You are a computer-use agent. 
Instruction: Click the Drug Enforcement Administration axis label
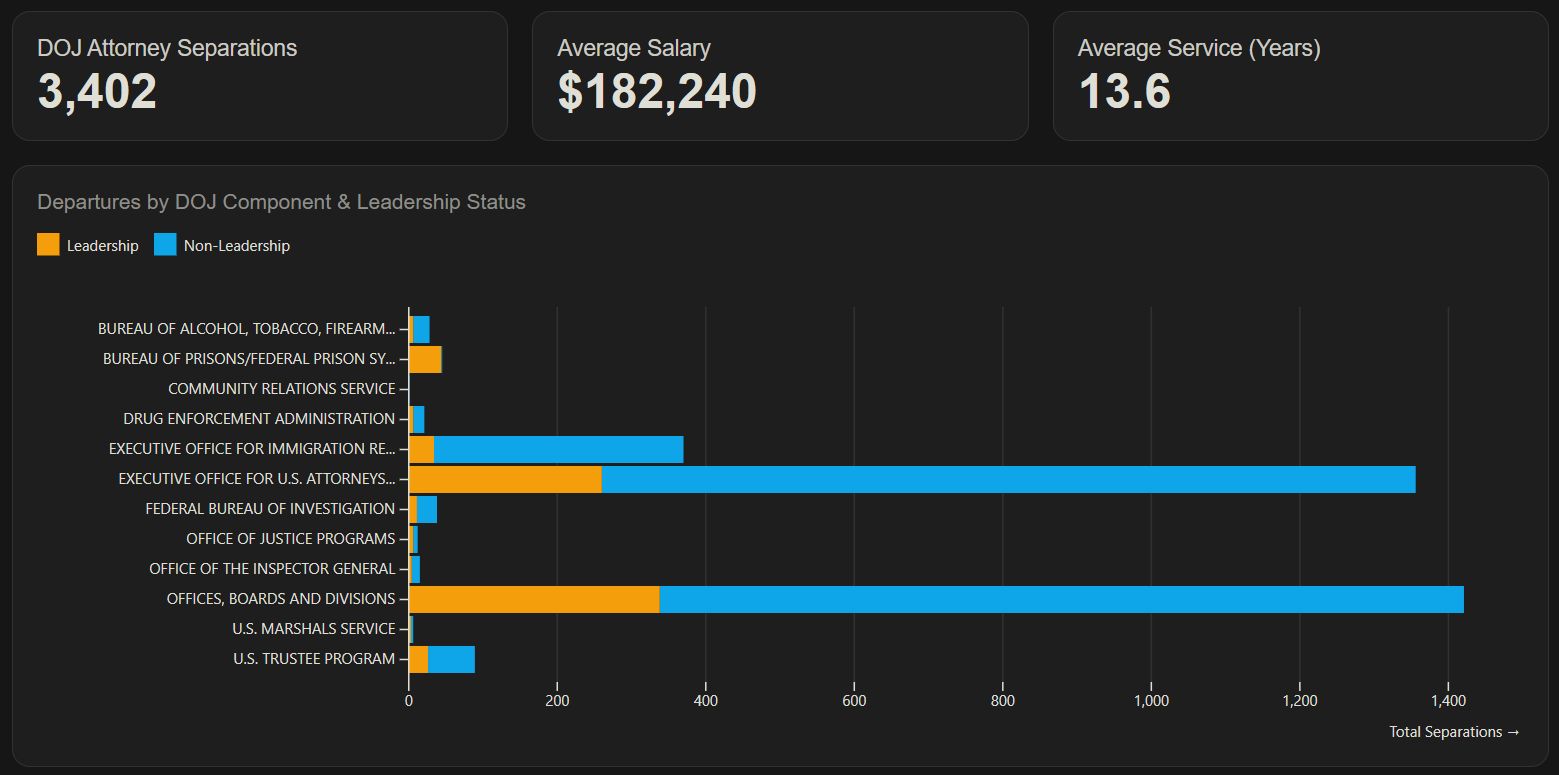click(259, 419)
